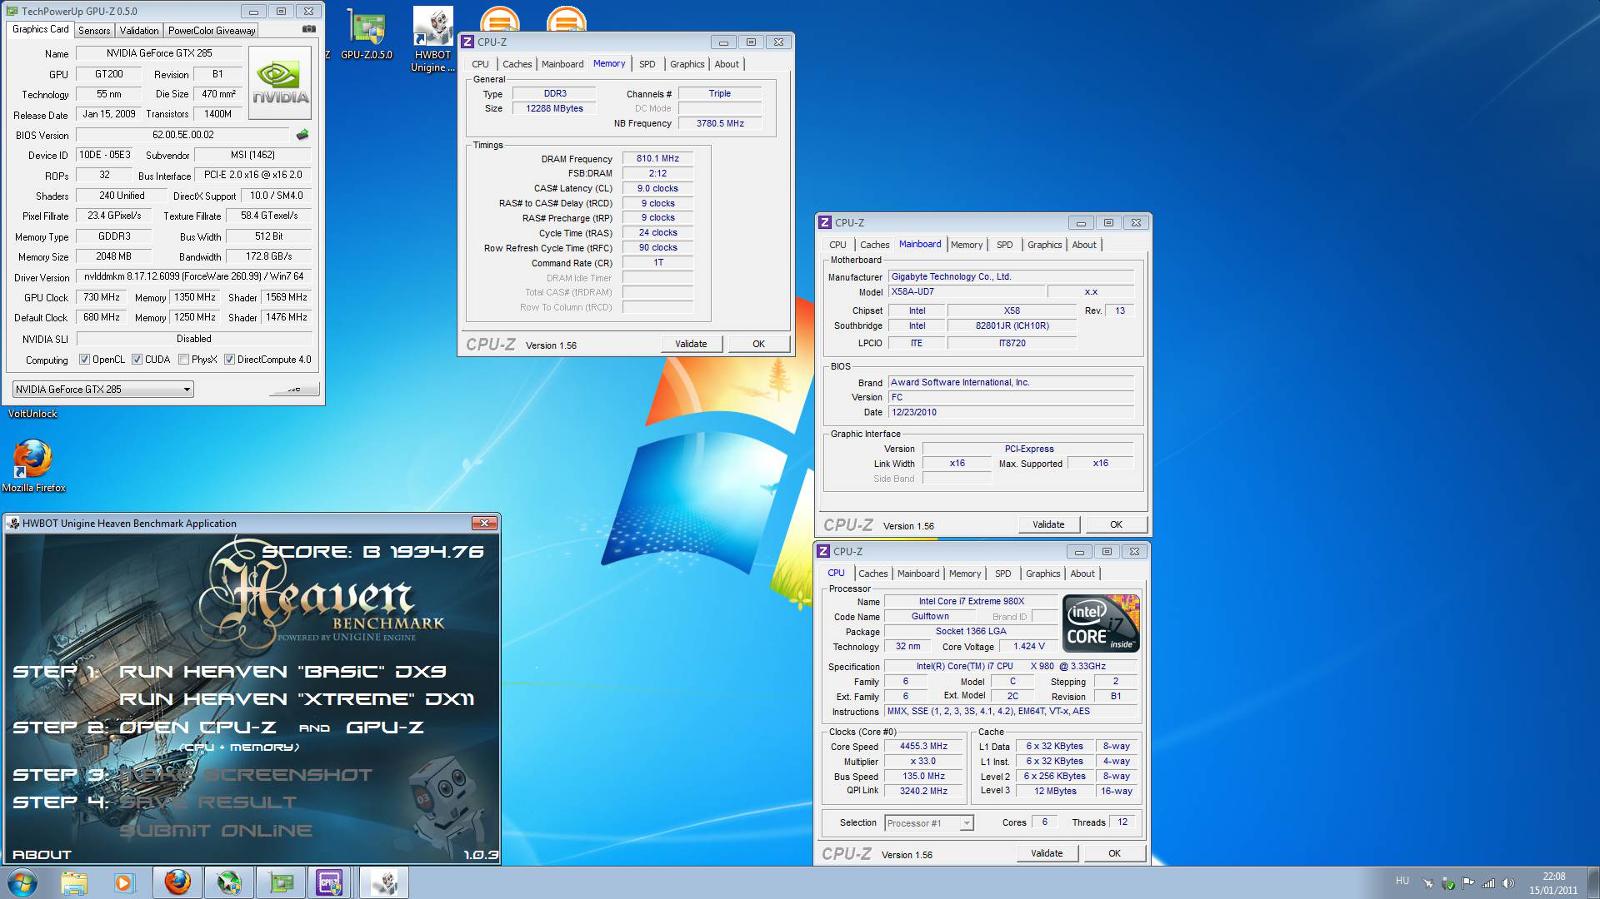Click the HU language indicator
This screenshot has height=899, width=1600.
click(x=1402, y=881)
